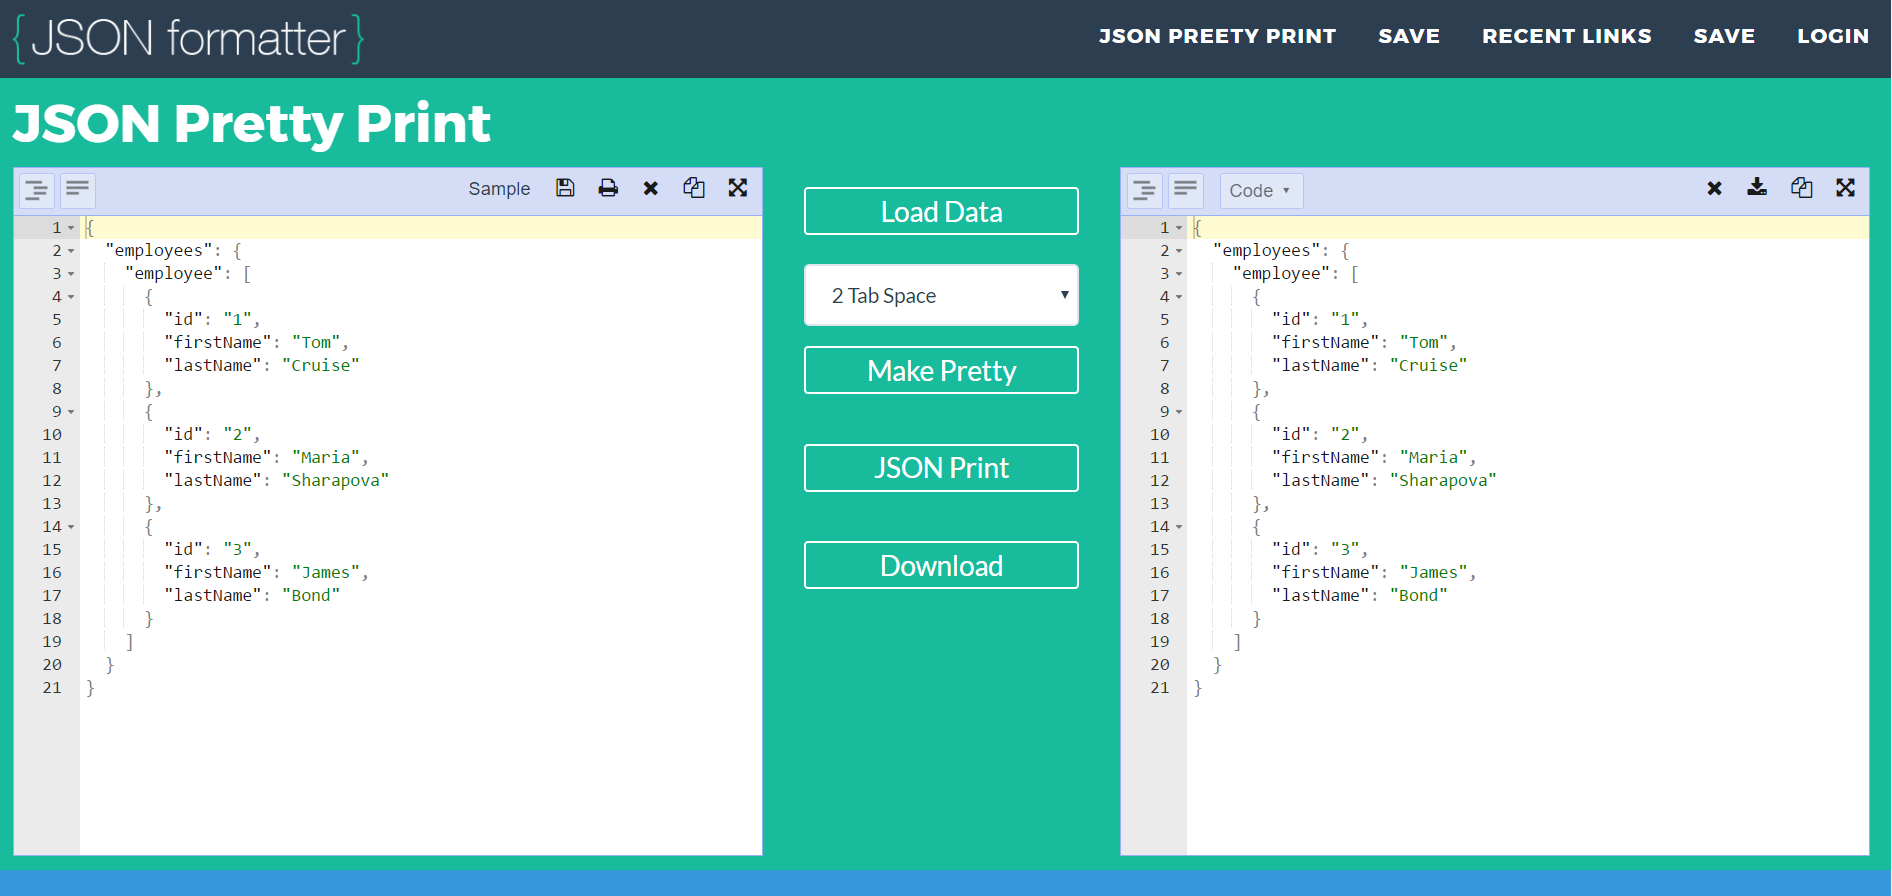Click the compact icon in left editor toolbar
The height and width of the screenshot is (896, 1892).
(x=78, y=190)
